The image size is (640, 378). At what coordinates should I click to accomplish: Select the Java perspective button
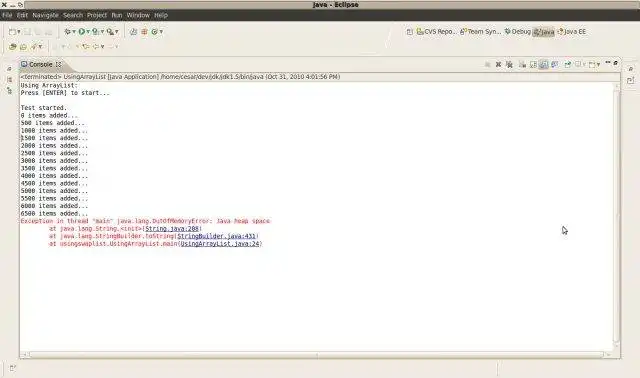tap(544, 31)
